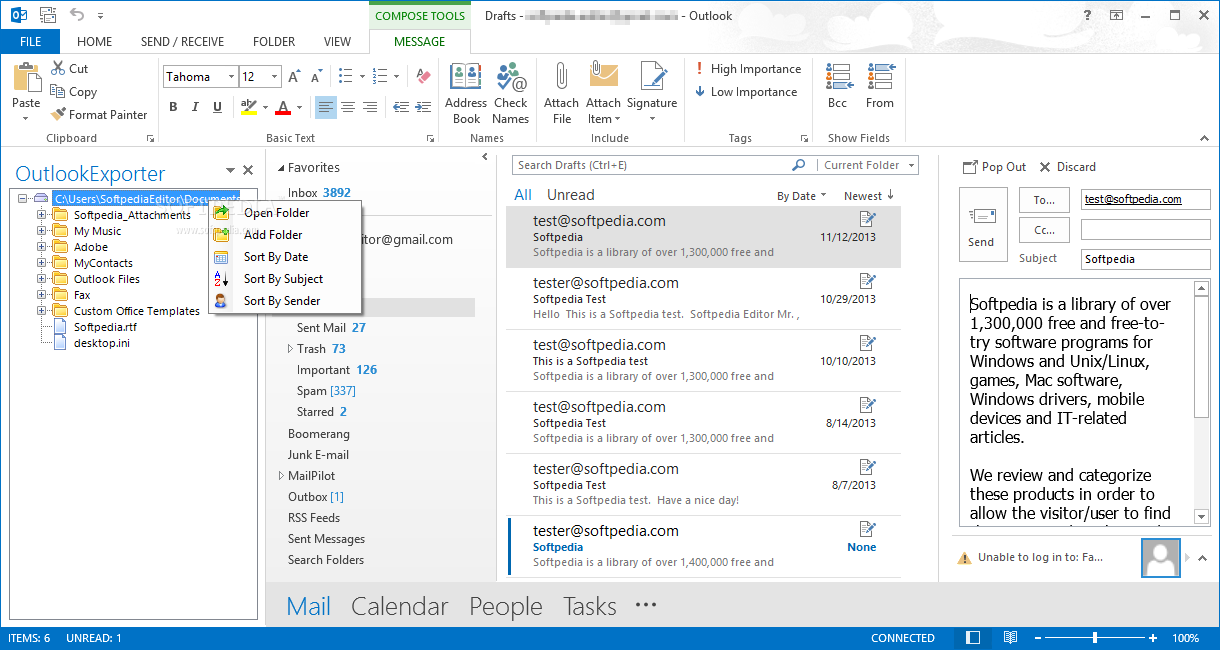Click the message body scrollbar
This screenshot has width=1220, height=650.
tap(1202, 402)
